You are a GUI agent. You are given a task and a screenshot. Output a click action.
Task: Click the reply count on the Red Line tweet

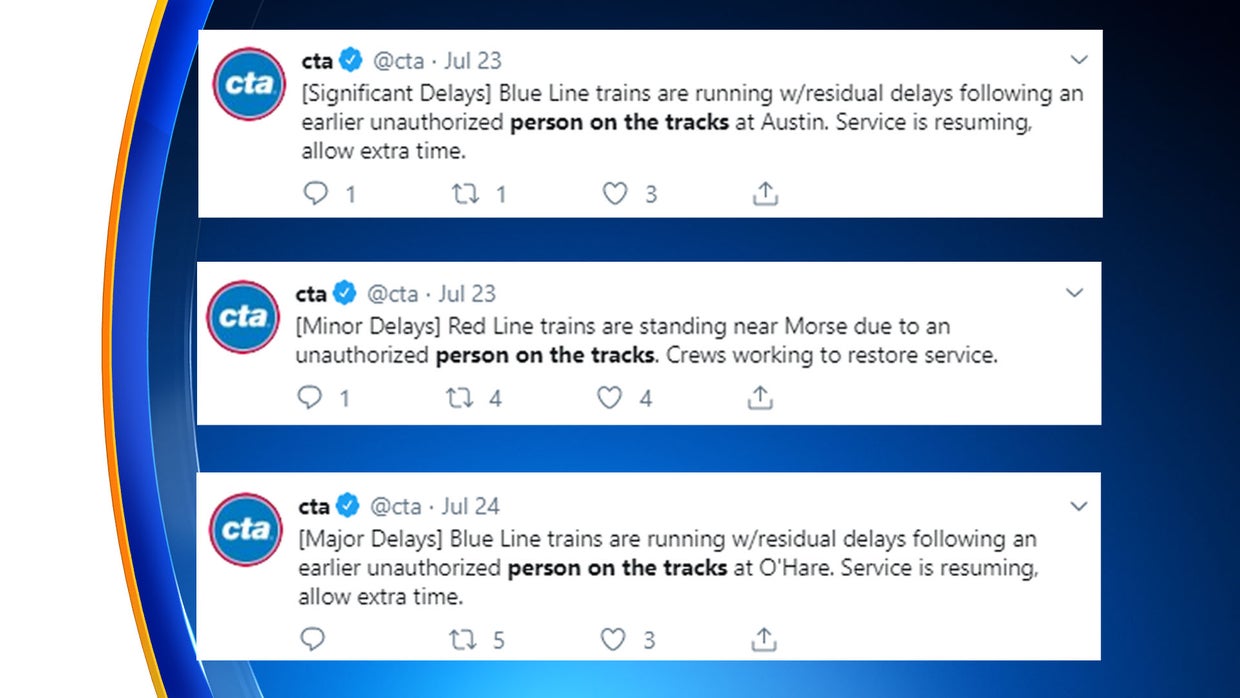coord(345,397)
